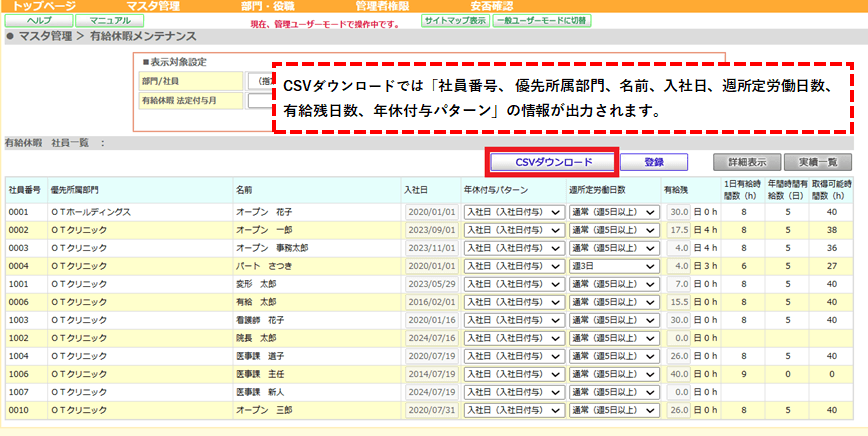The height and width of the screenshot is (436, 868).
Task: Click 有給残 days field for 医事課 主任
Action: pyautogui.click(x=679, y=375)
